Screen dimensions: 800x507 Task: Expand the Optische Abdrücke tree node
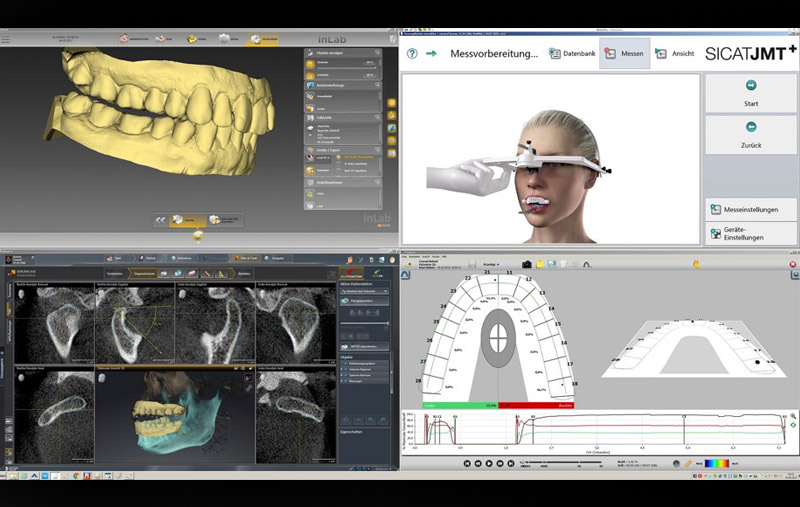(342, 375)
